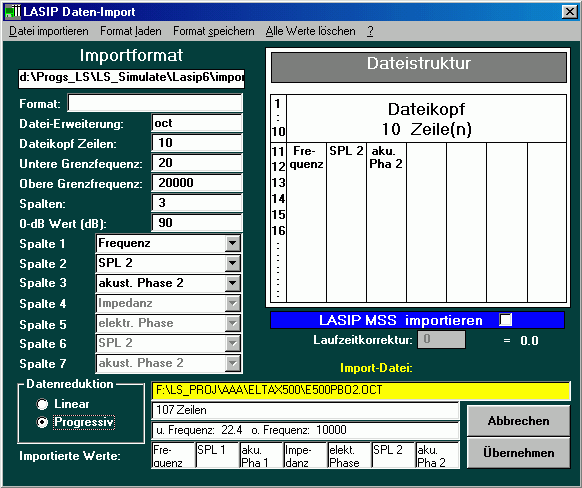
Task: Click the SPL 2 imported value cell
Action: pyautogui.click(x=393, y=455)
